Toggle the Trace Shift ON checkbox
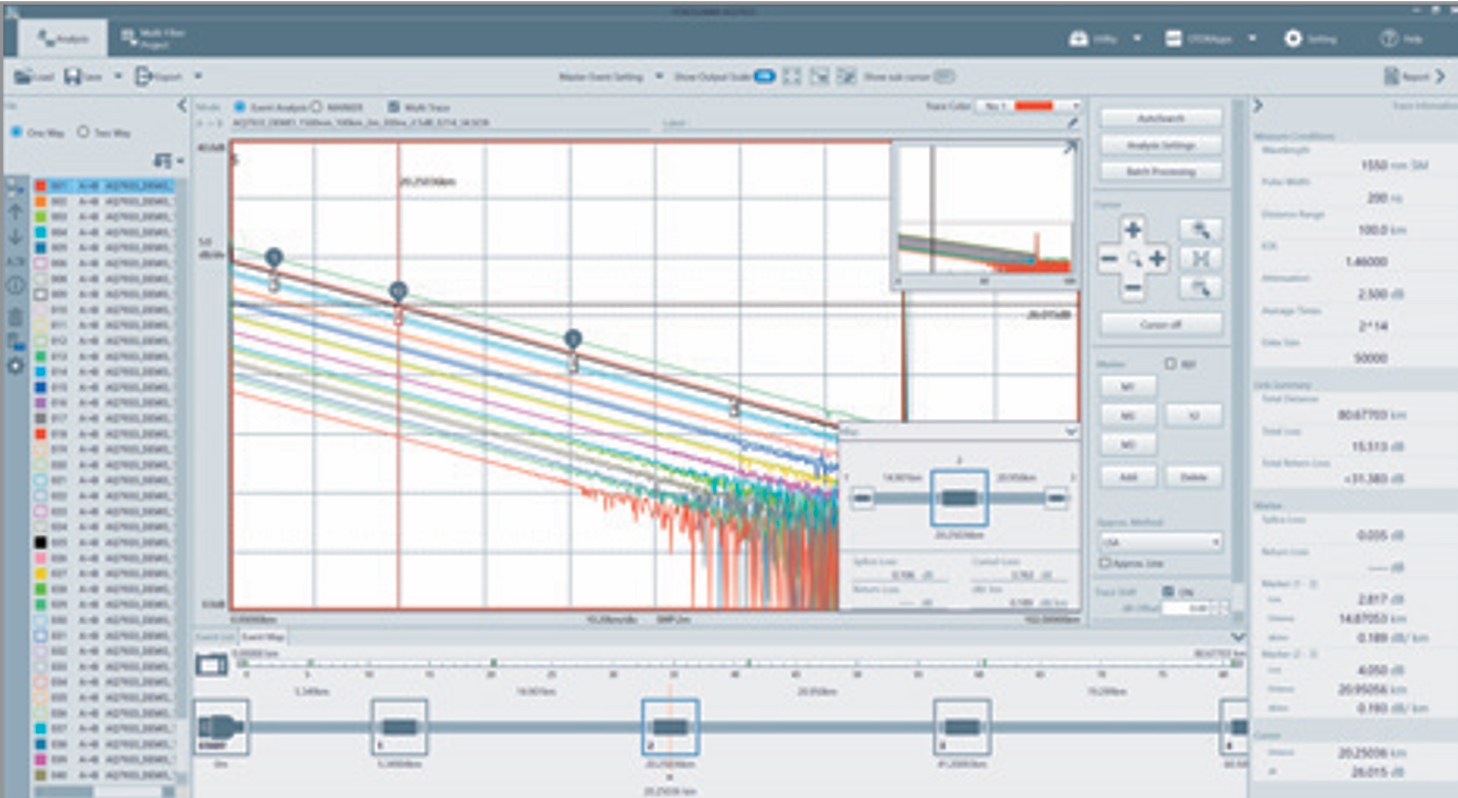Viewport: 1458px width, 798px height. click(1169, 592)
